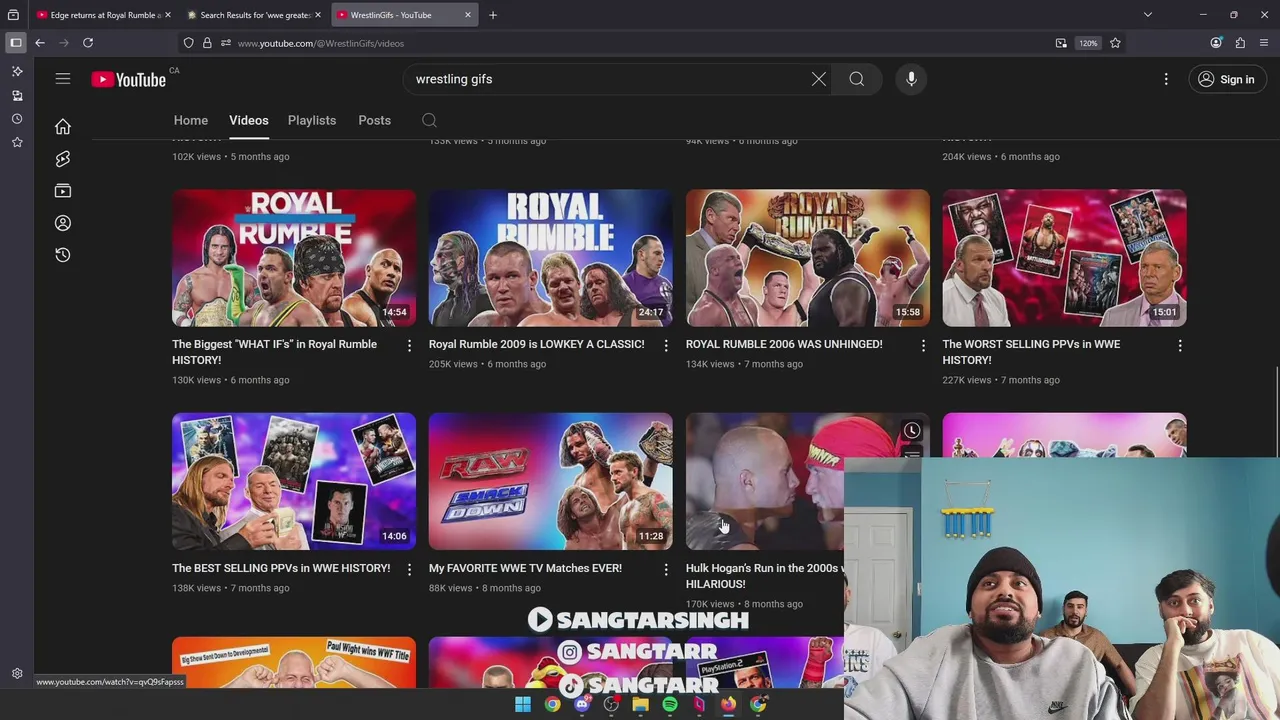Open 'My FAVORITE WWE TV Matches' thumbnail

551,482
